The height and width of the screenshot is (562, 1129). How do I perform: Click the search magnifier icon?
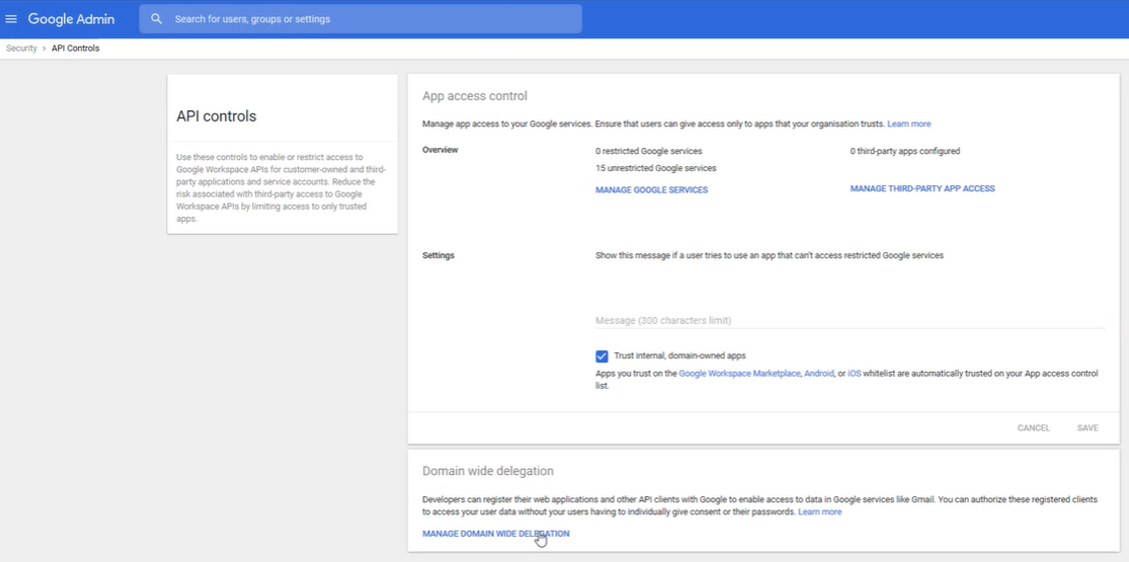tap(156, 19)
